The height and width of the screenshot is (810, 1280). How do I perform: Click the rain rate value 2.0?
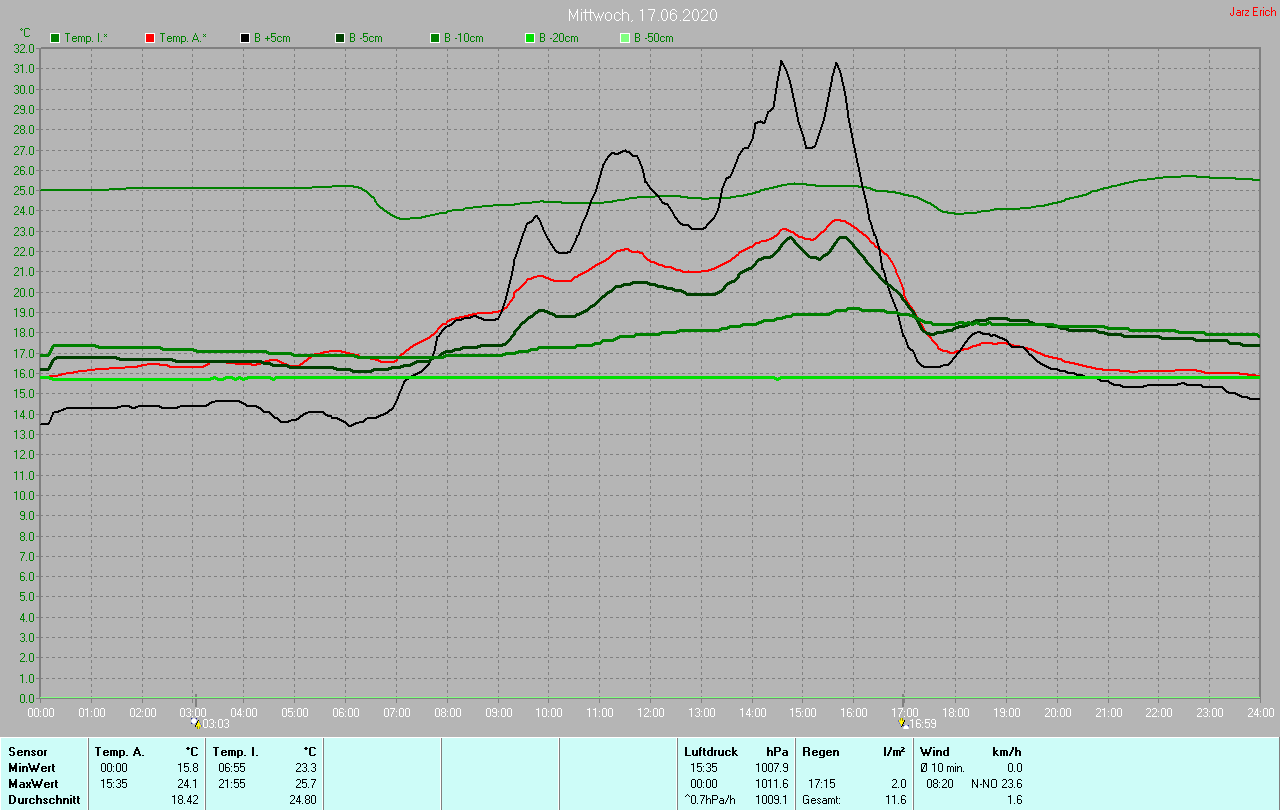click(x=898, y=783)
